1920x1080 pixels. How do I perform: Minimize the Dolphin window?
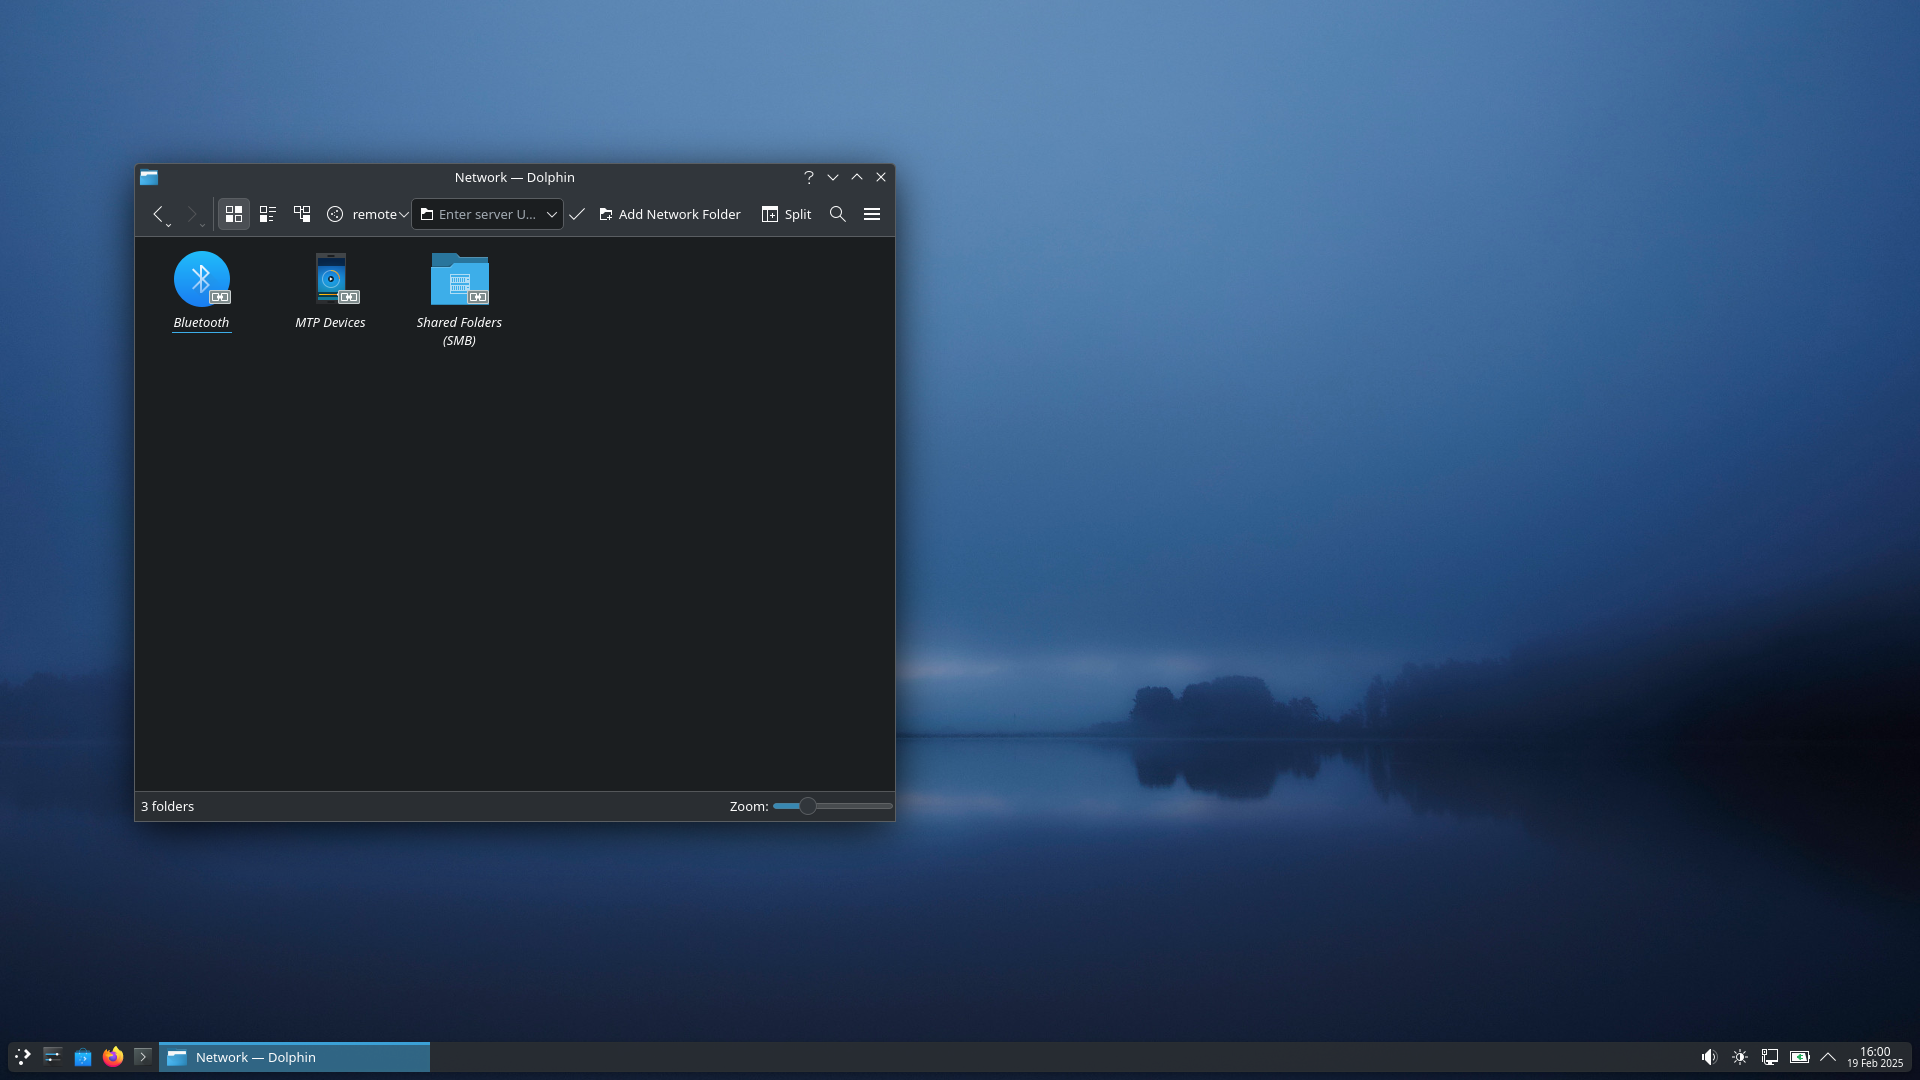point(833,177)
